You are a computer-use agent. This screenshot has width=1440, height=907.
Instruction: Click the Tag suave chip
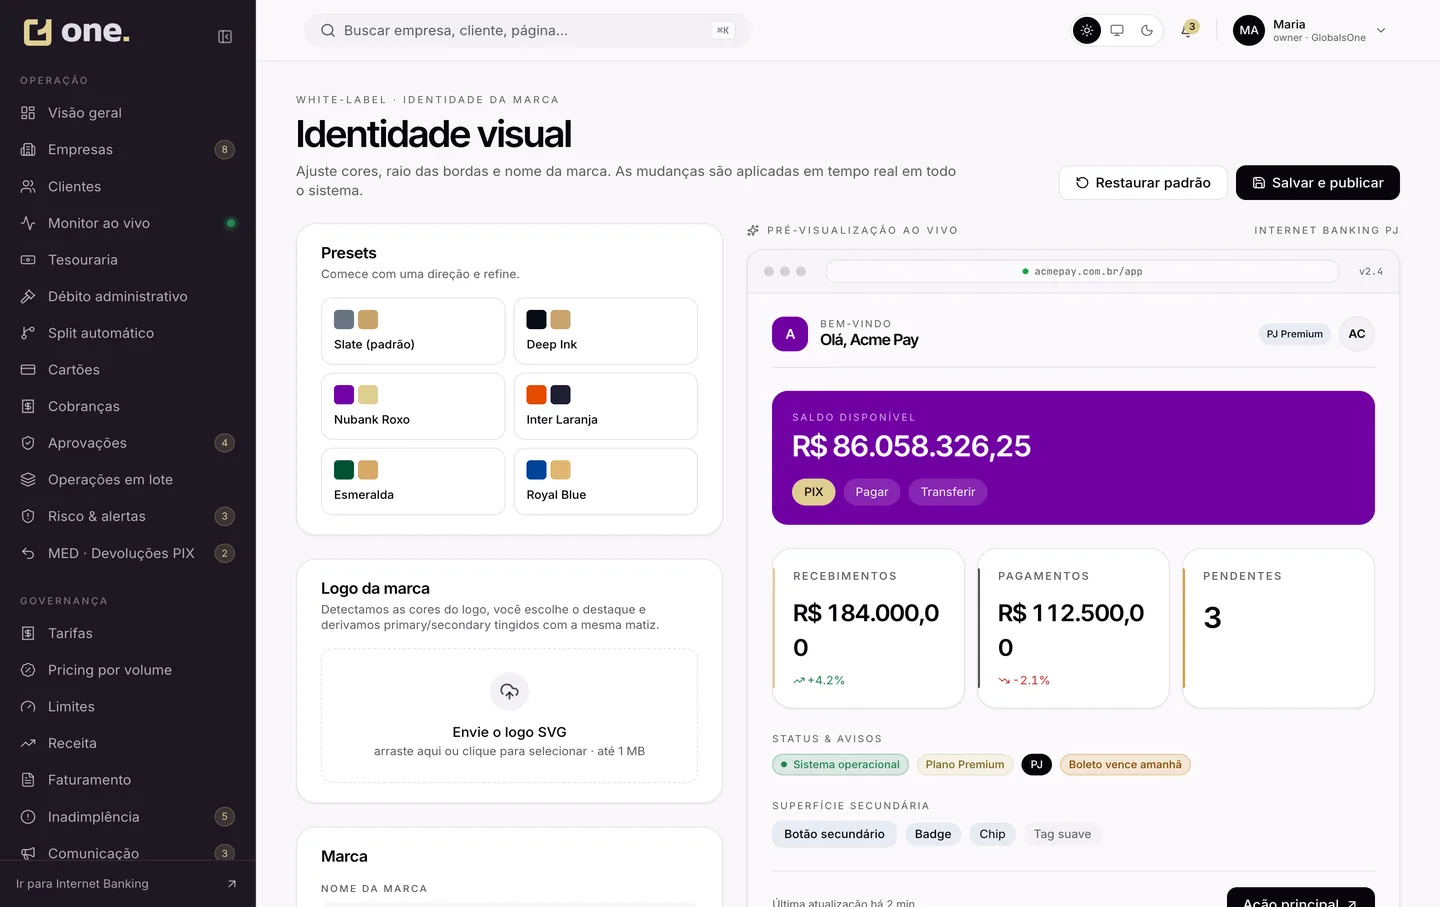click(1062, 834)
